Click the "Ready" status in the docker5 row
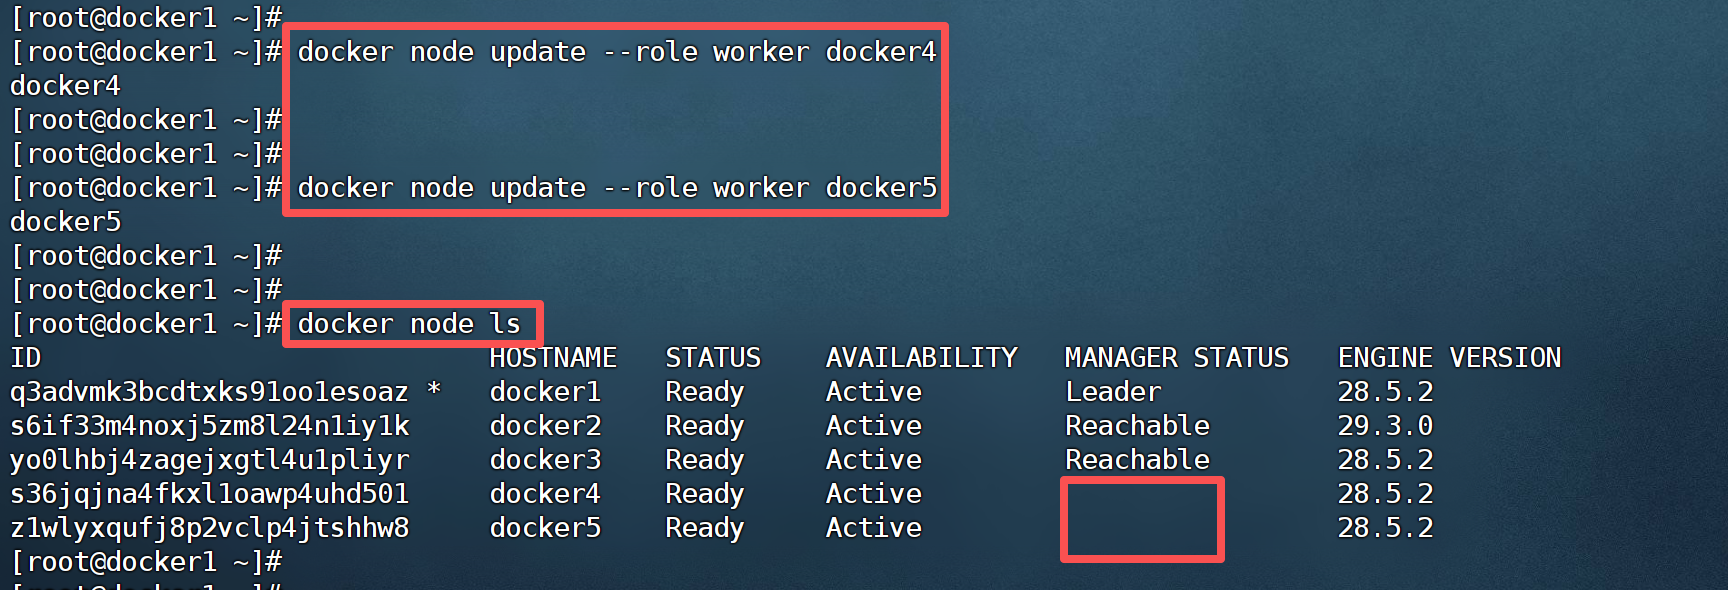This screenshot has width=1728, height=590. [x=705, y=529]
